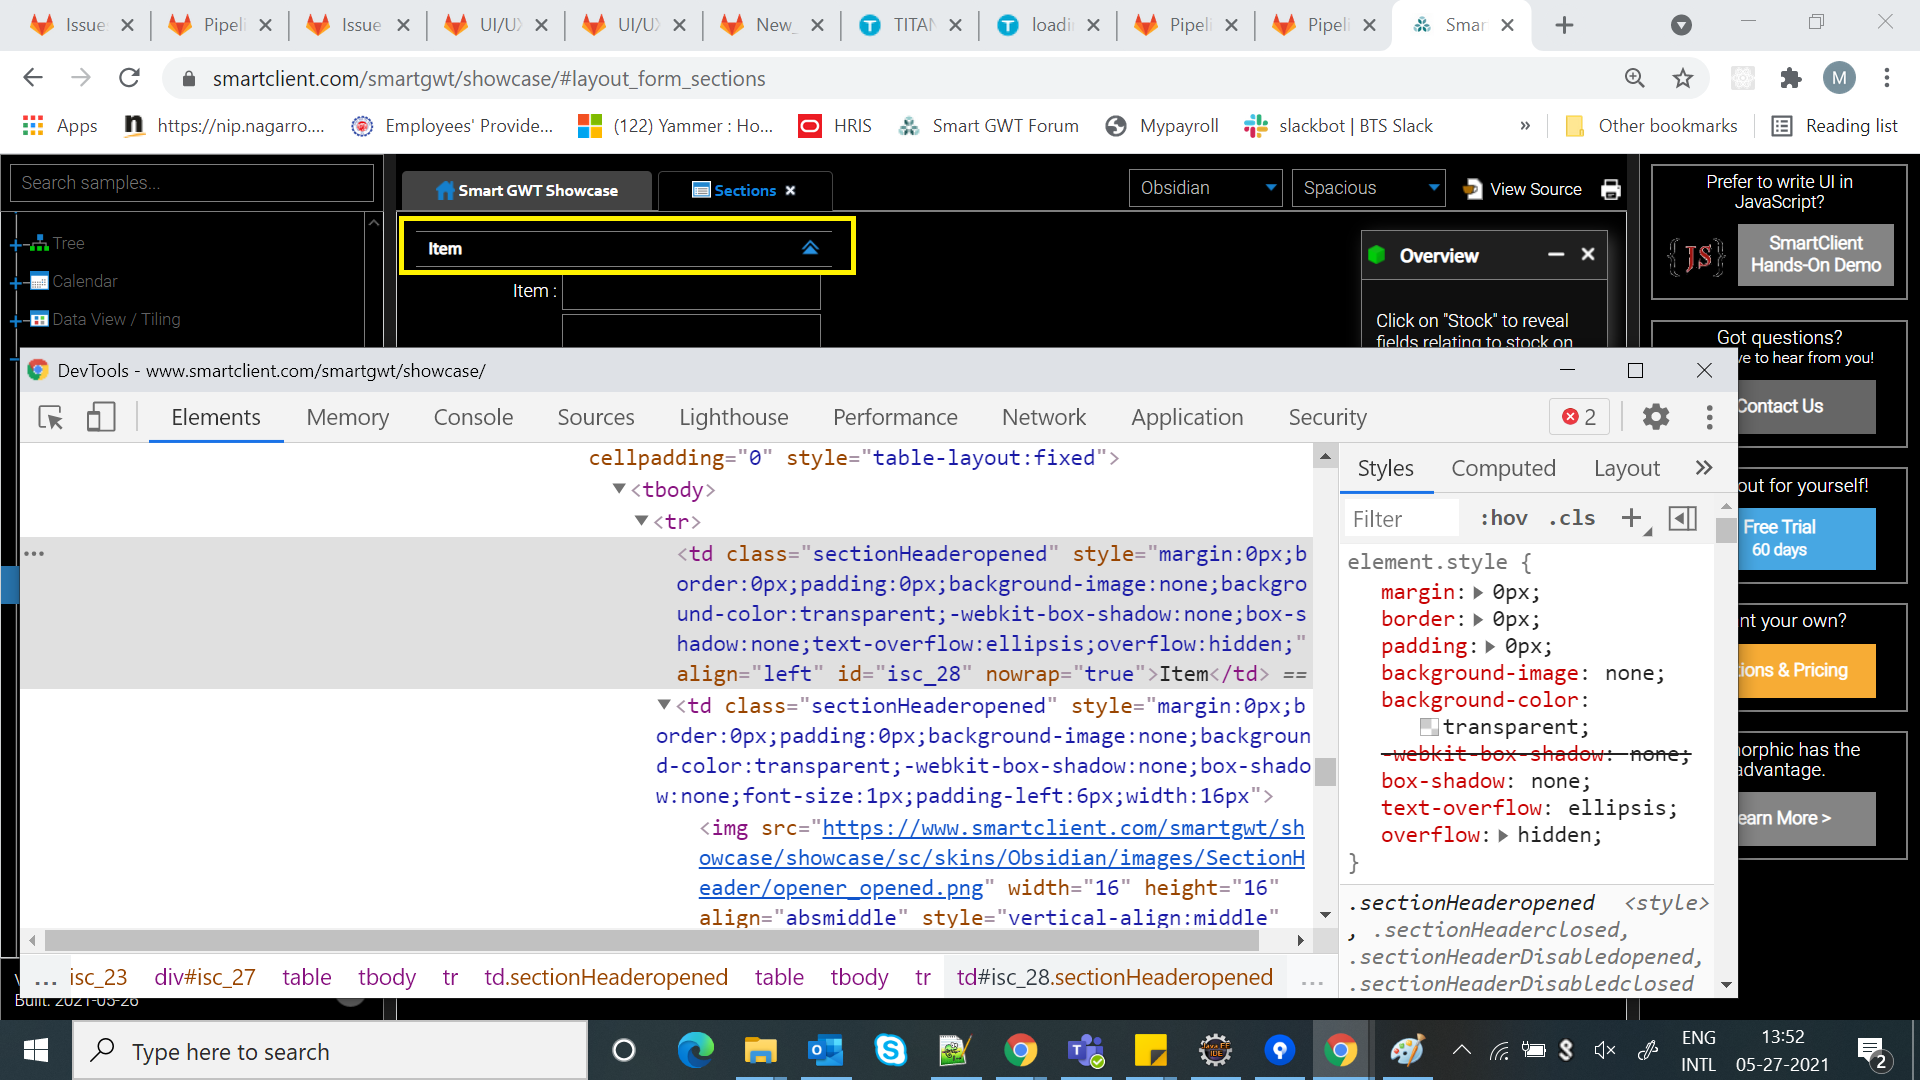1920x1080 pixels.
Task: Switch to the Console tab
Action: 473,417
